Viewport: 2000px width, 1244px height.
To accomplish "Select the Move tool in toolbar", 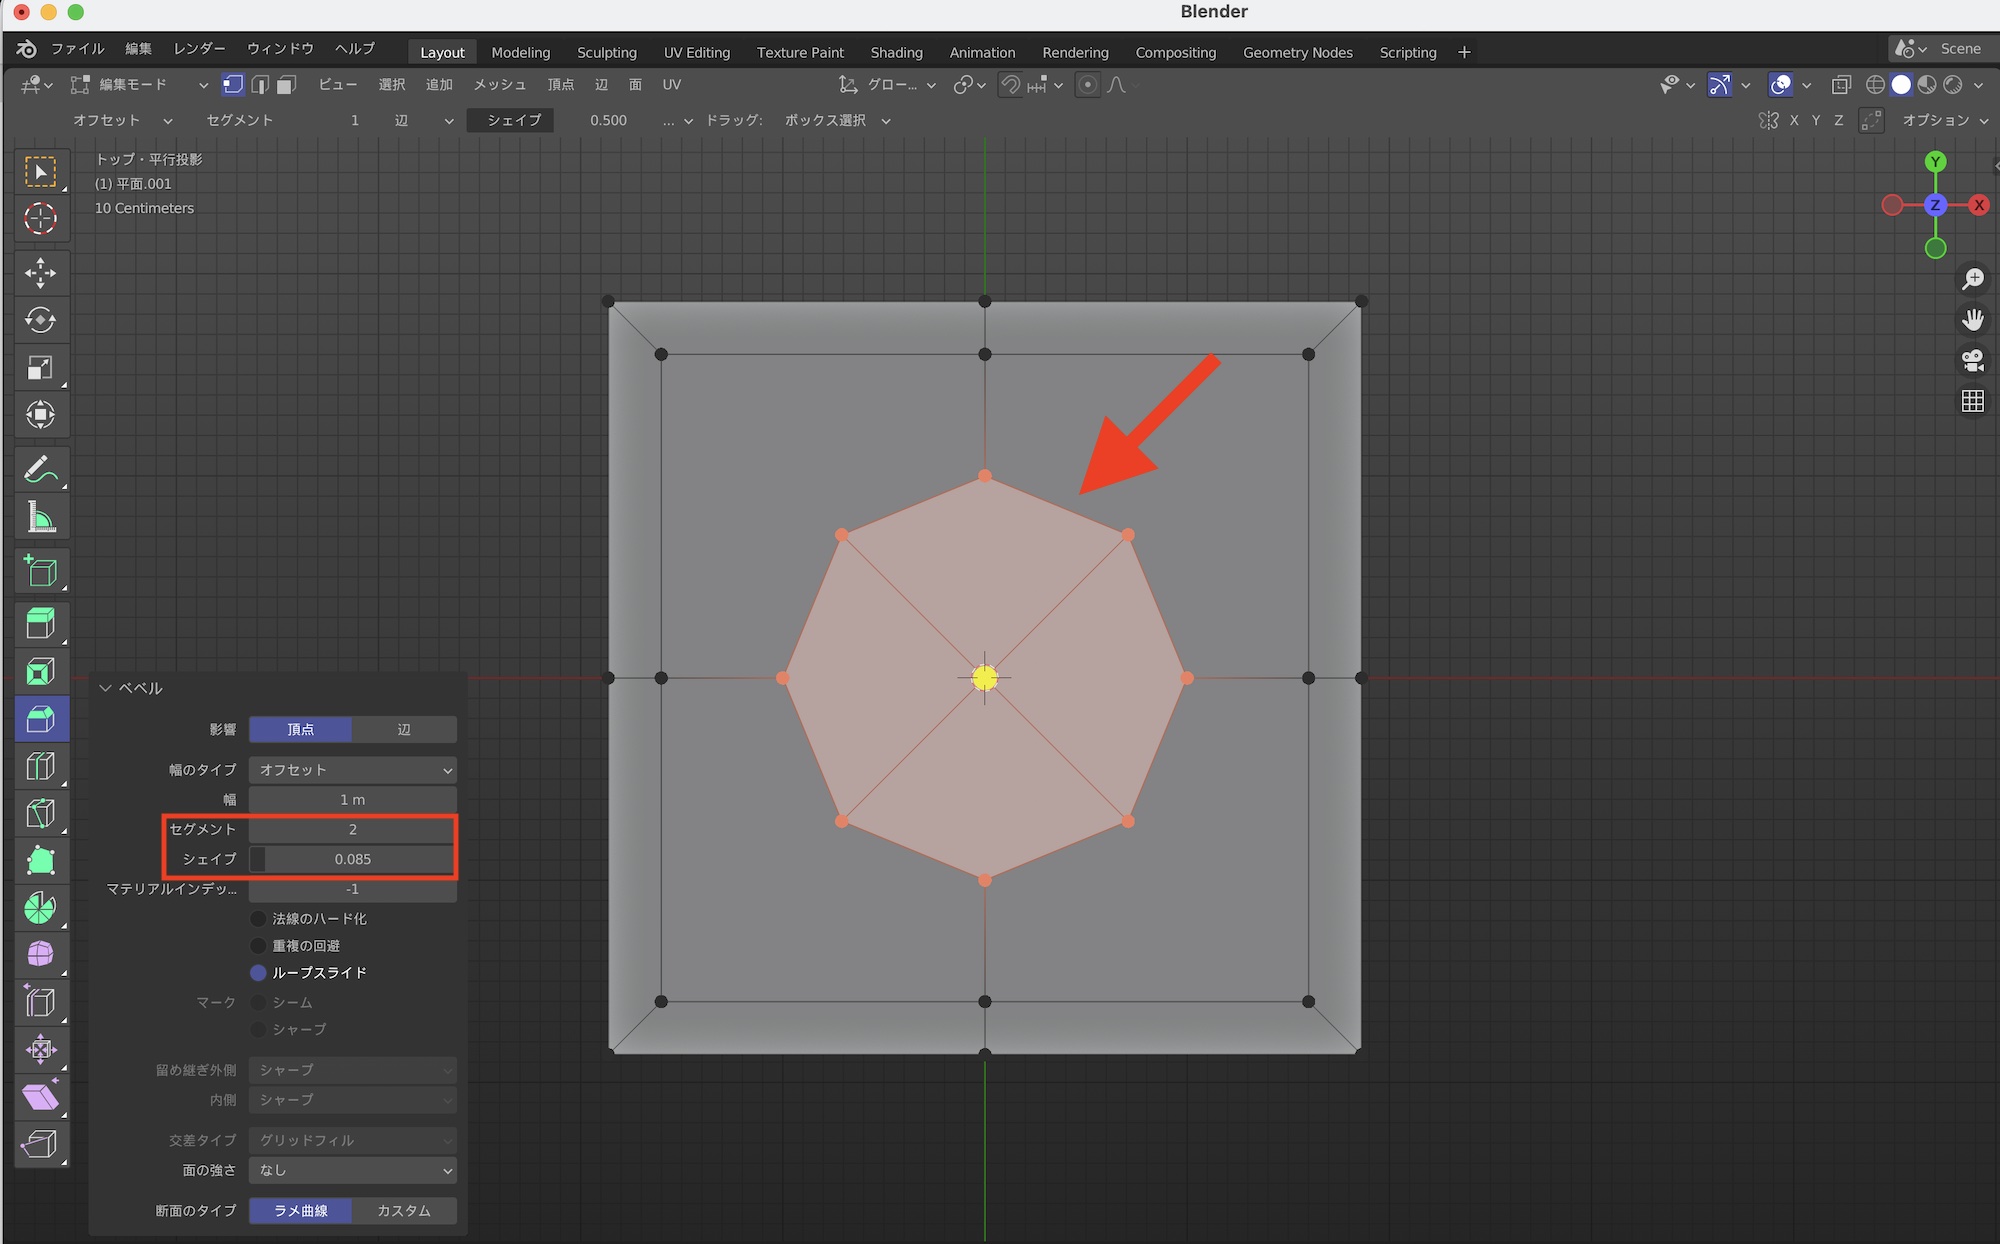I will [41, 273].
